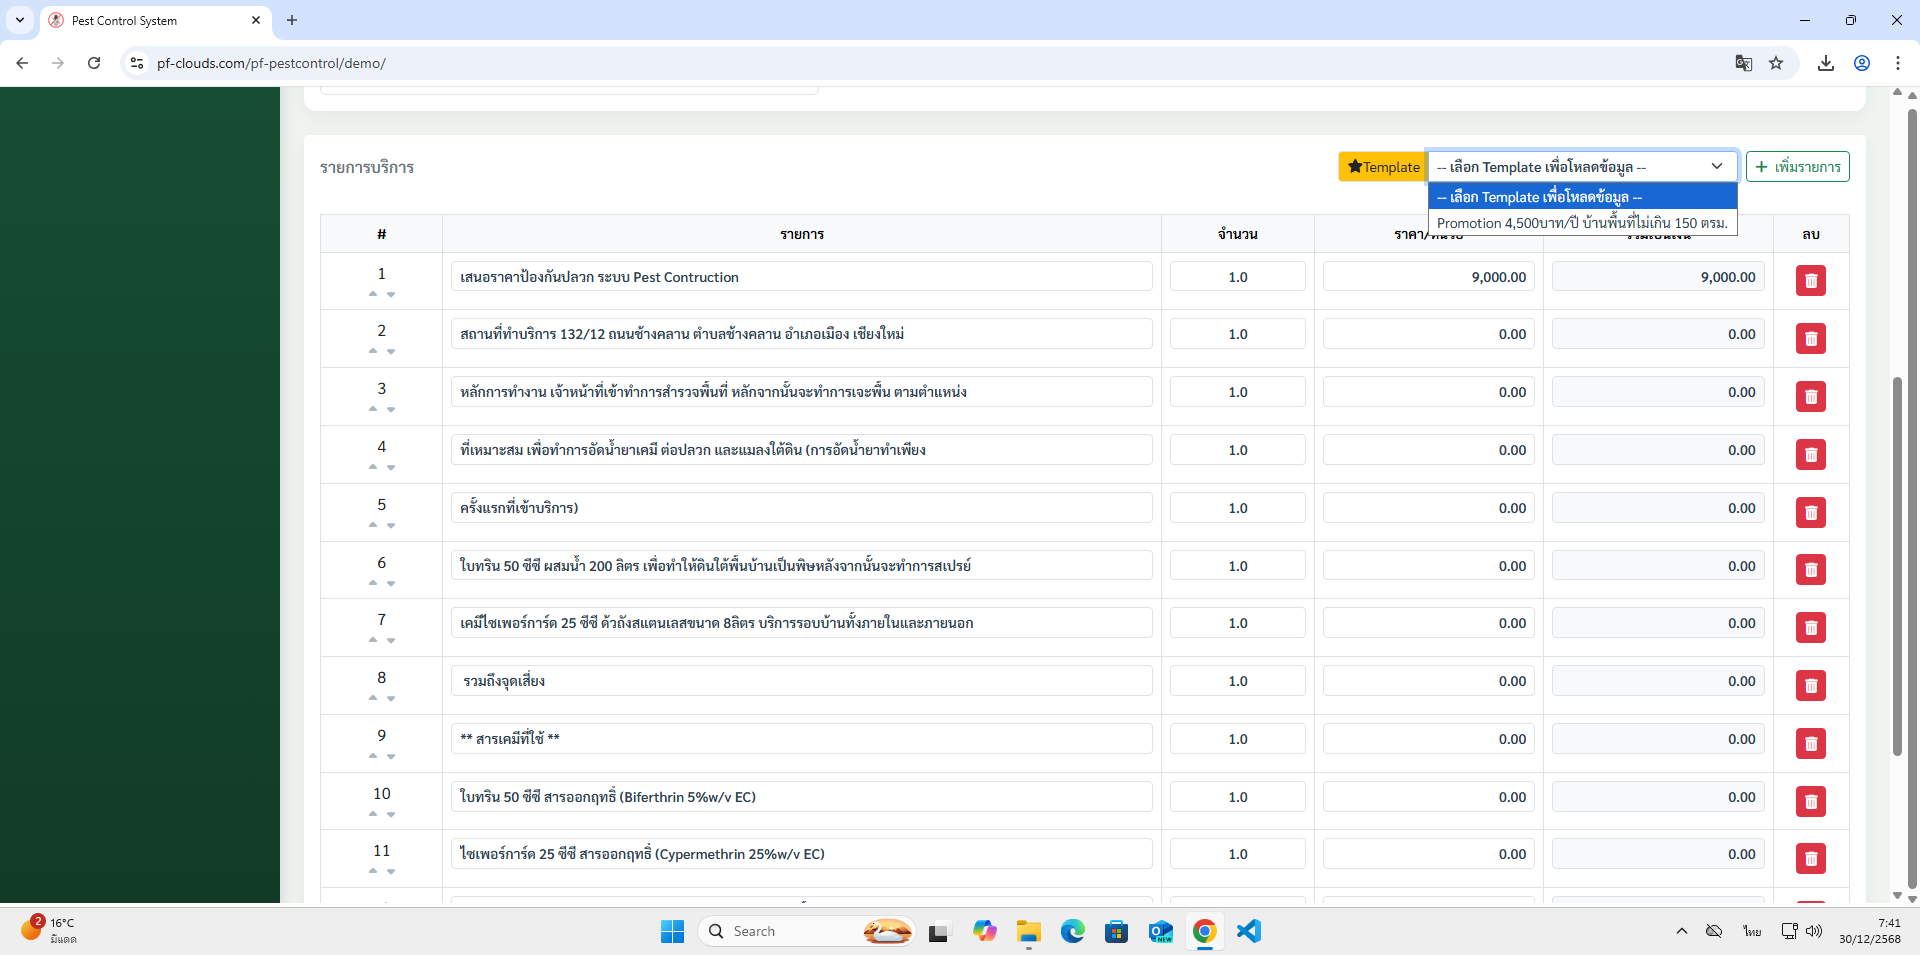This screenshot has height=955, width=1920.
Task: Open the Google Translate icon in the address bar
Action: pos(1743,63)
